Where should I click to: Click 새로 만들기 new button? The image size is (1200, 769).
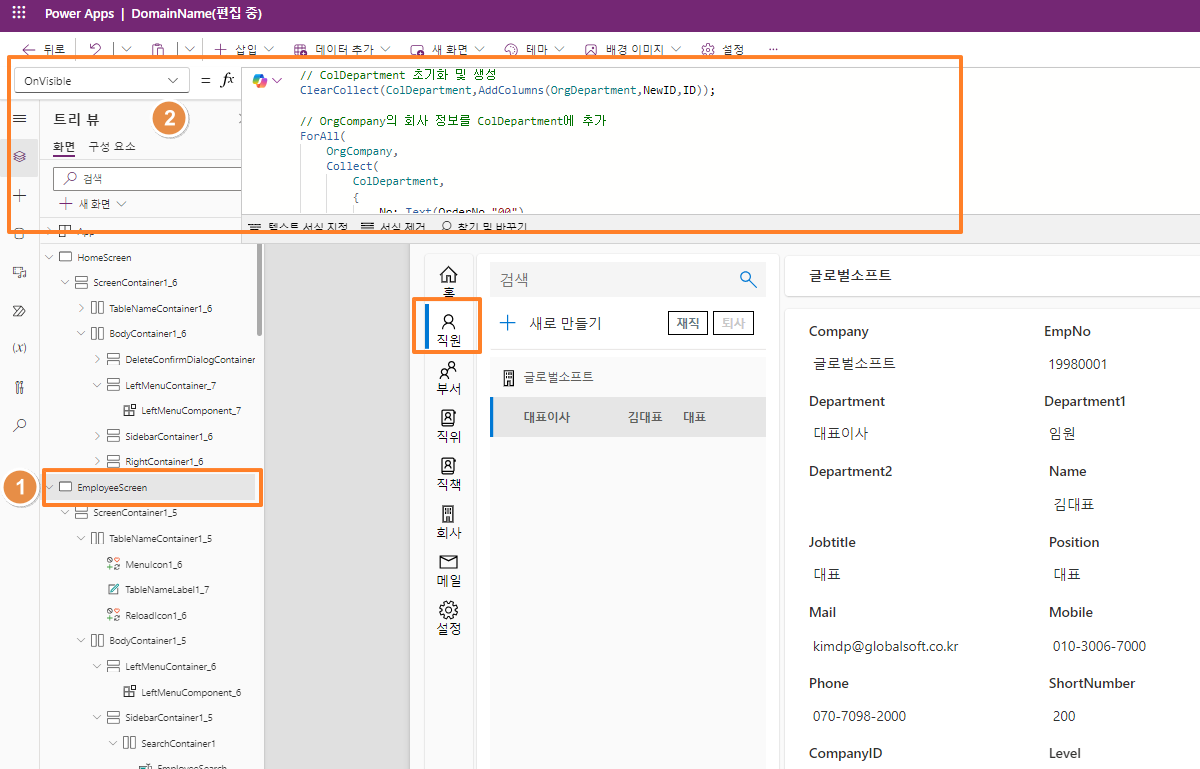point(550,323)
